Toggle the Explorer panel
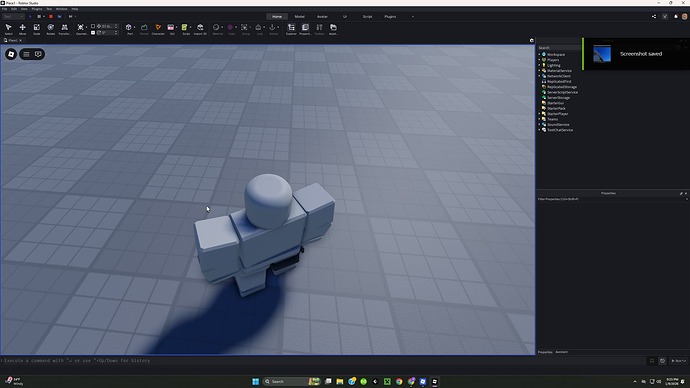Image resolution: width=690 pixels, height=388 pixels. pos(291,29)
